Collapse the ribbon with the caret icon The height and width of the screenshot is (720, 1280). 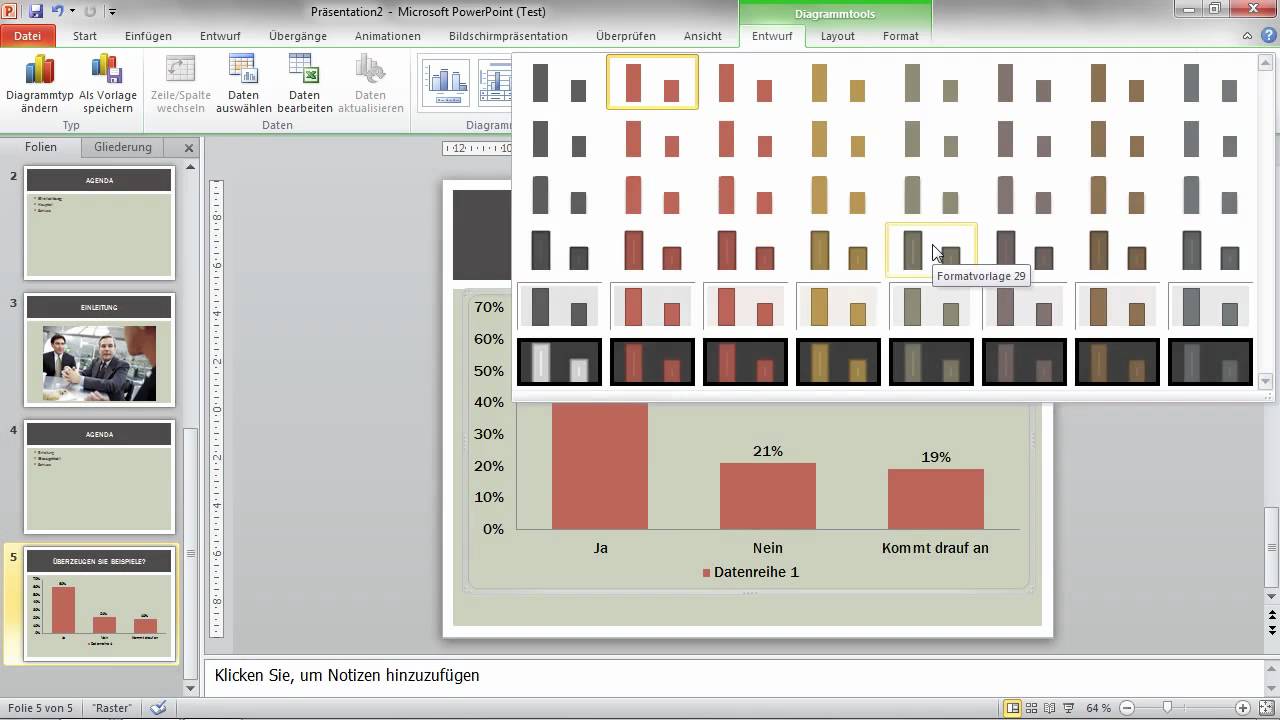tap(1247, 36)
